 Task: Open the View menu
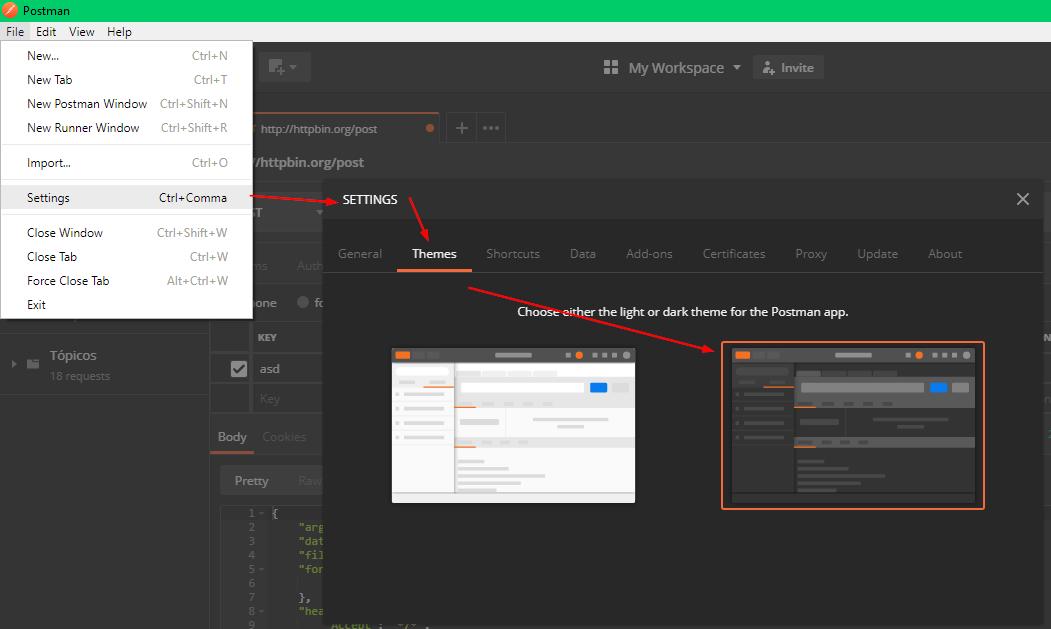coord(81,32)
